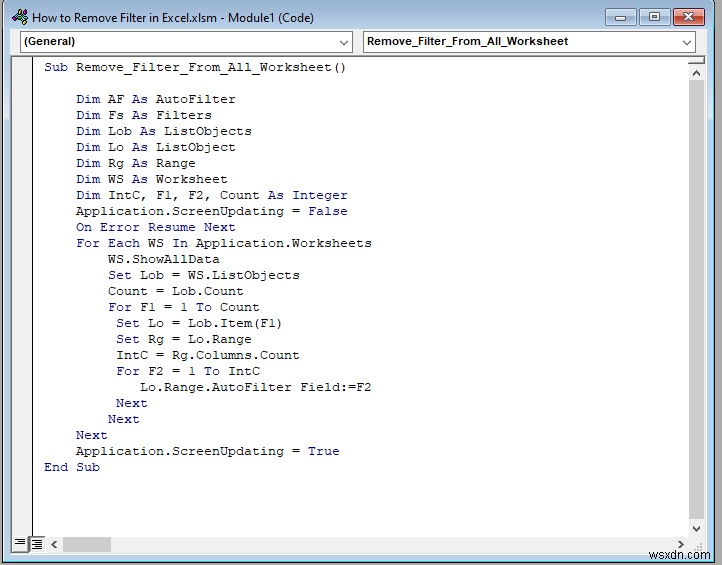Click the split bar above scrollbar
722x565 pixels.
(x=696, y=60)
